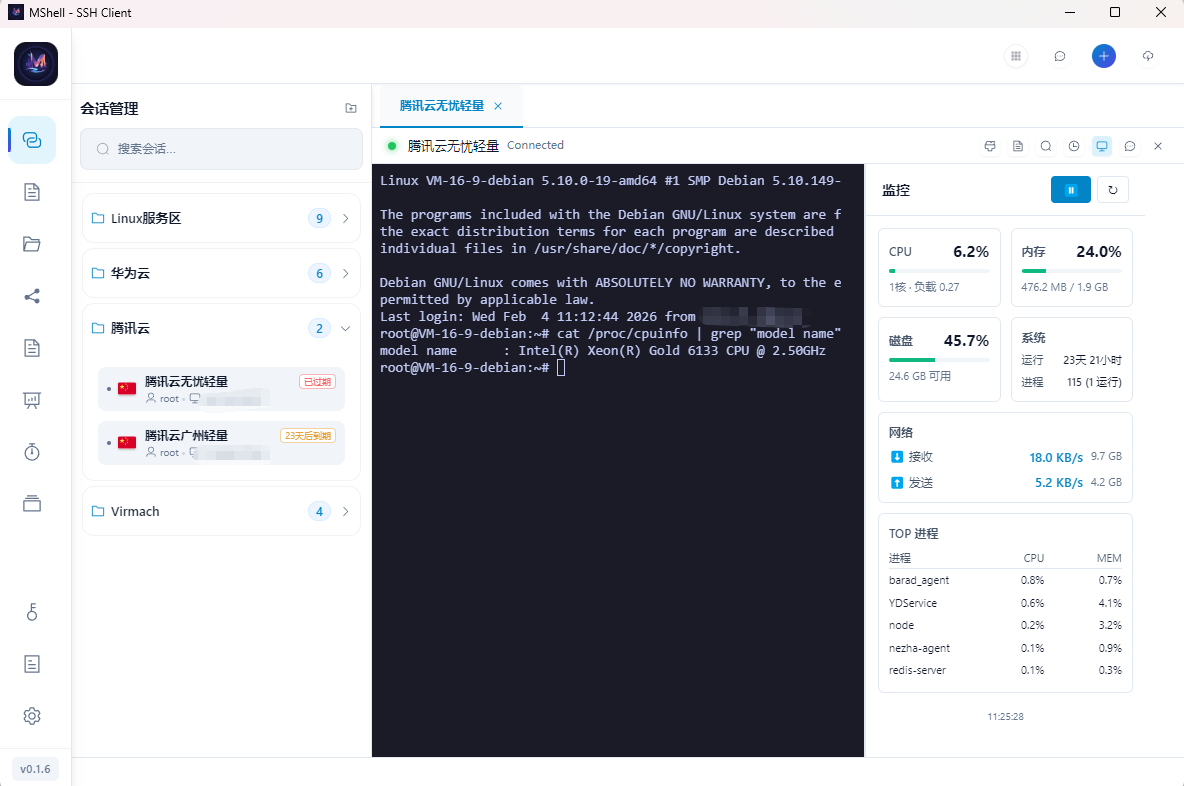Click the history clock icon in terminal toolbar

tap(1074, 146)
